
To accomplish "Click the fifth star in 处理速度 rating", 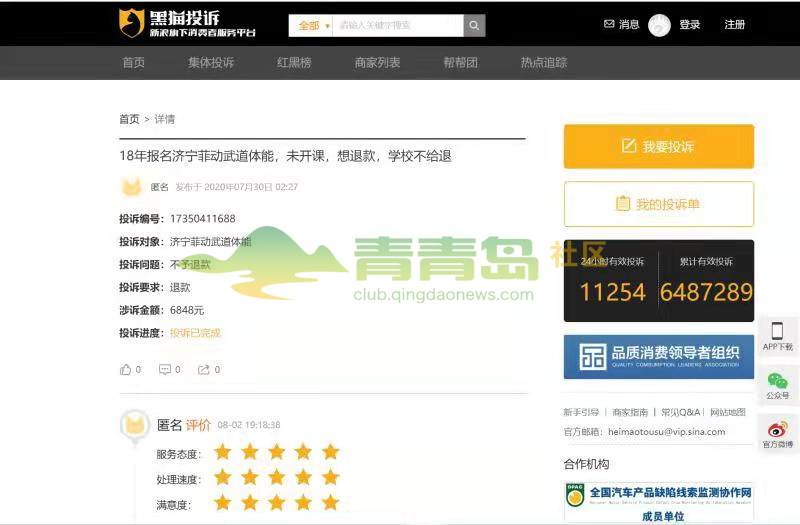I will 331,477.
